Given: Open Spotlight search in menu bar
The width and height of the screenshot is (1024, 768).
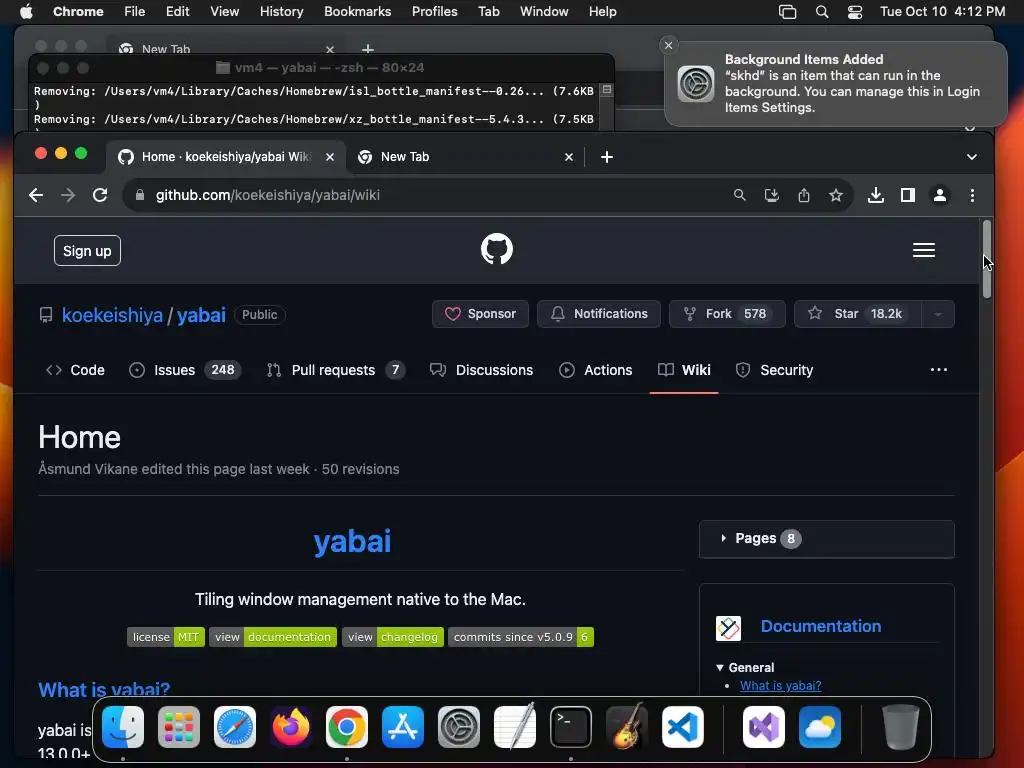Looking at the screenshot, I should pos(822,12).
